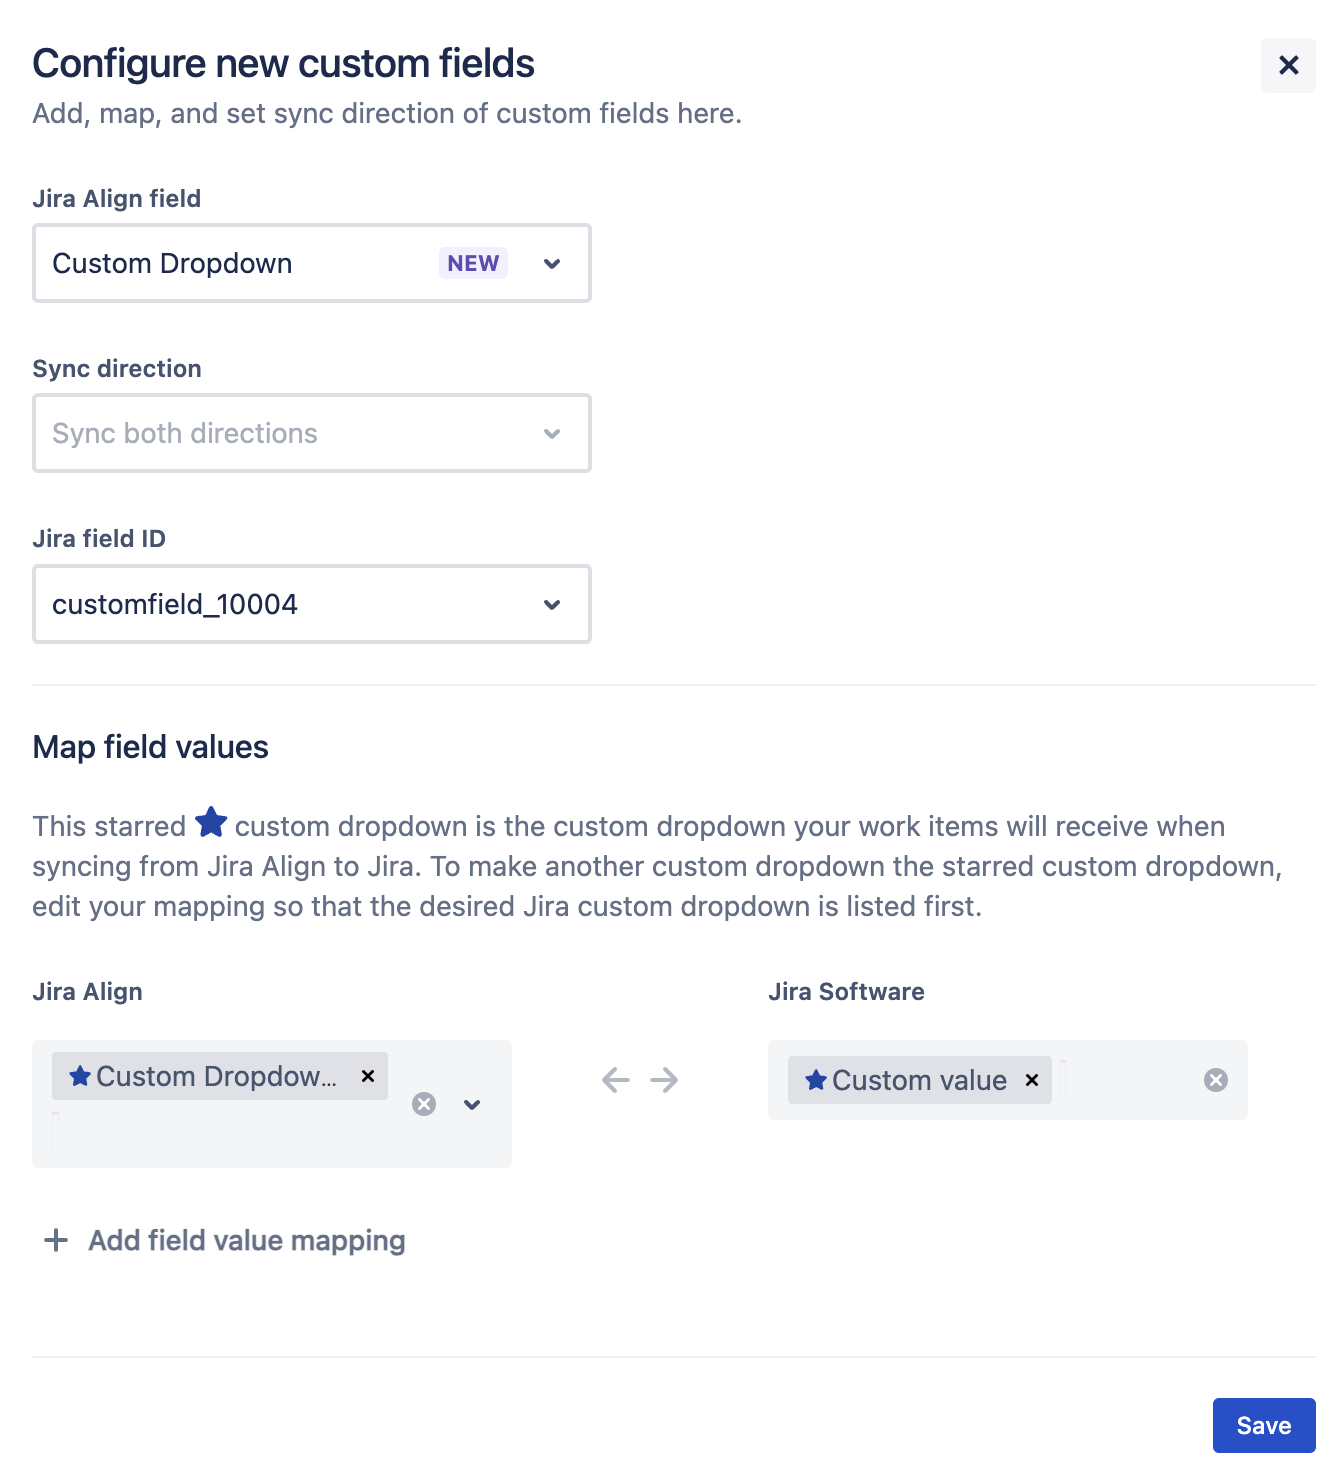The height and width of the screenshot is (1484, 1344).
Task: Expand the Jira Align values list chevron
Action: 471,1104
